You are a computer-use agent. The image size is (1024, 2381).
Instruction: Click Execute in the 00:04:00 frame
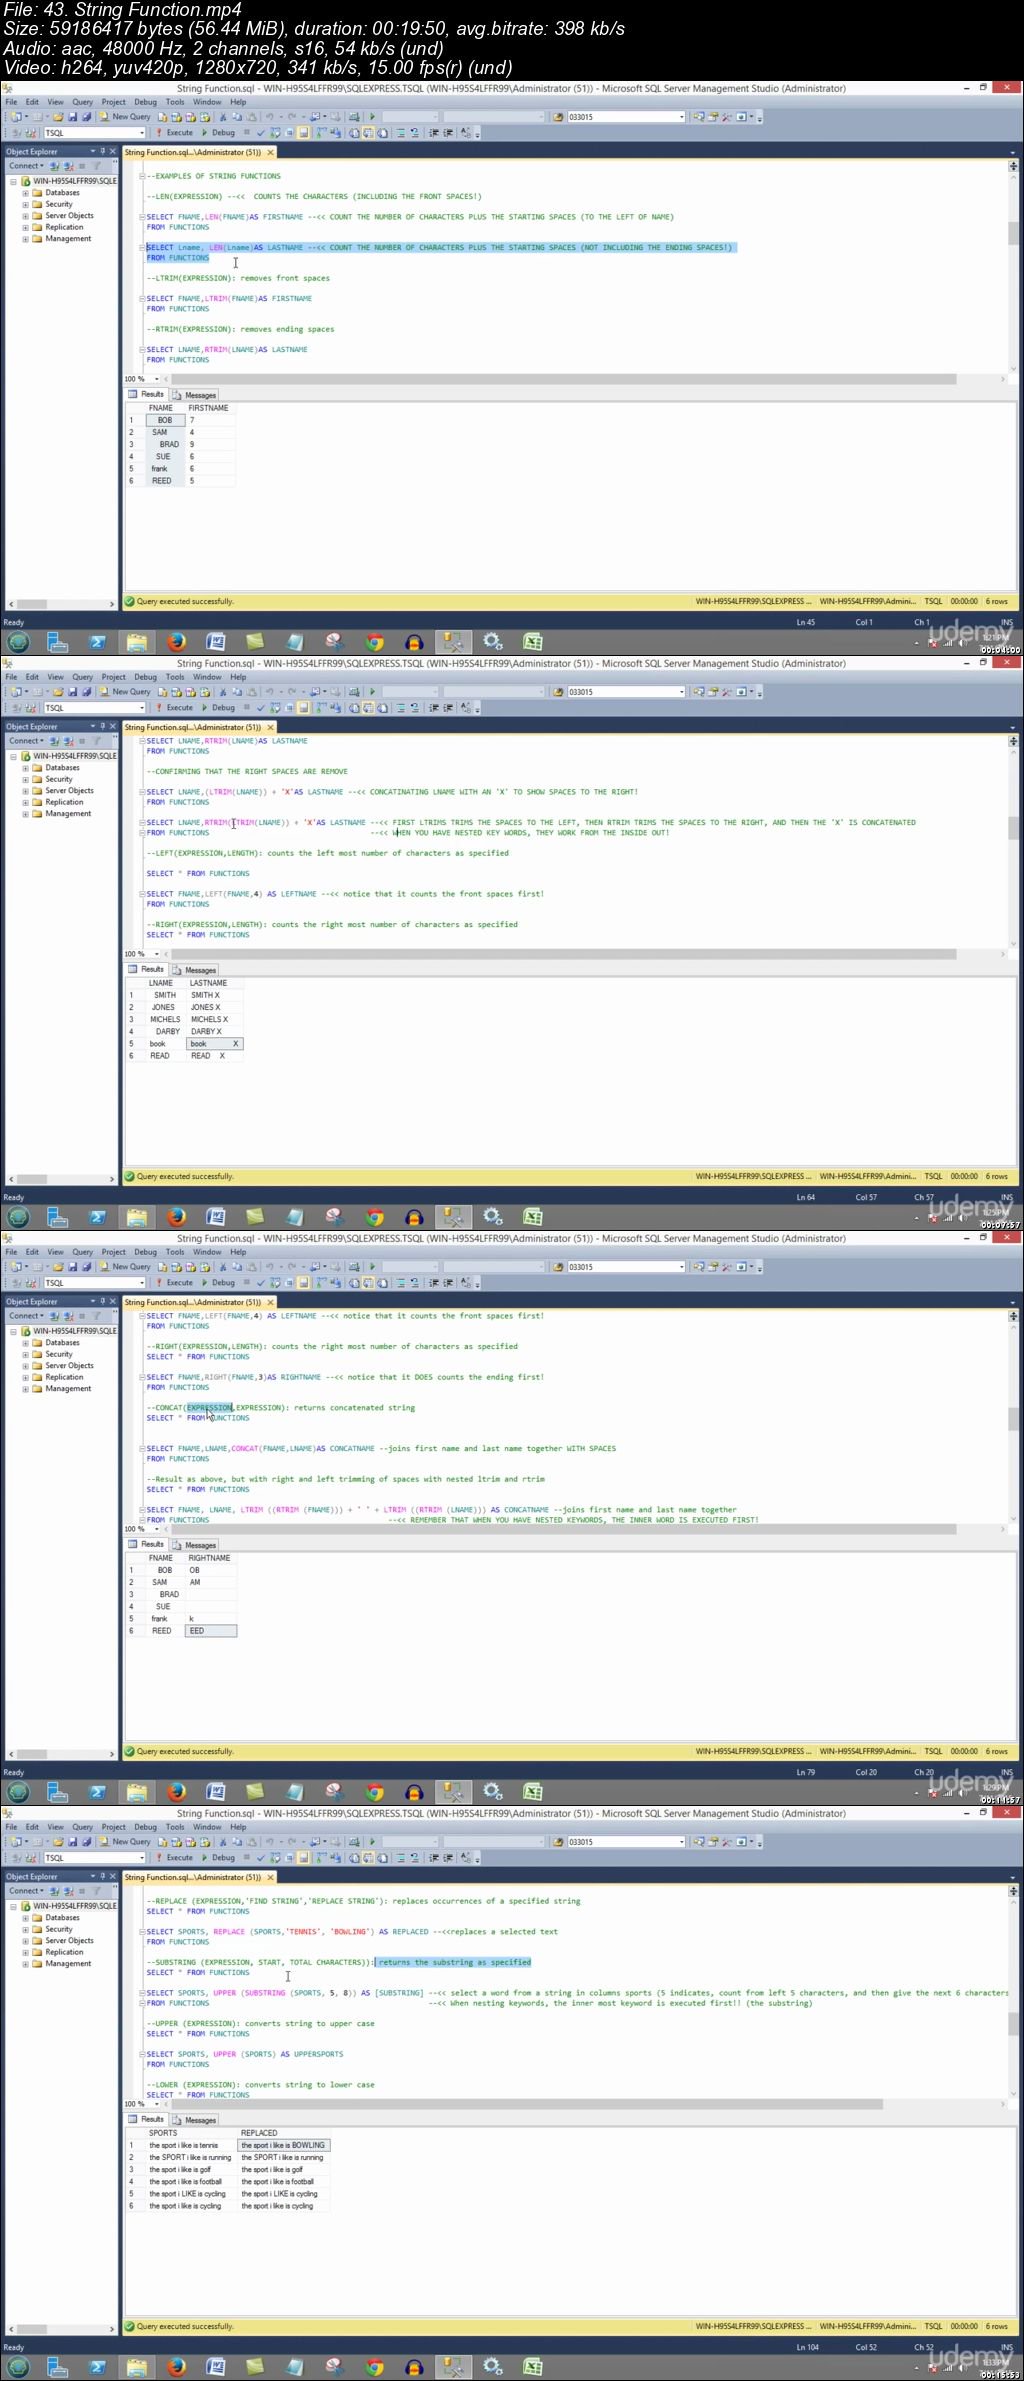[x=175, y=132]
